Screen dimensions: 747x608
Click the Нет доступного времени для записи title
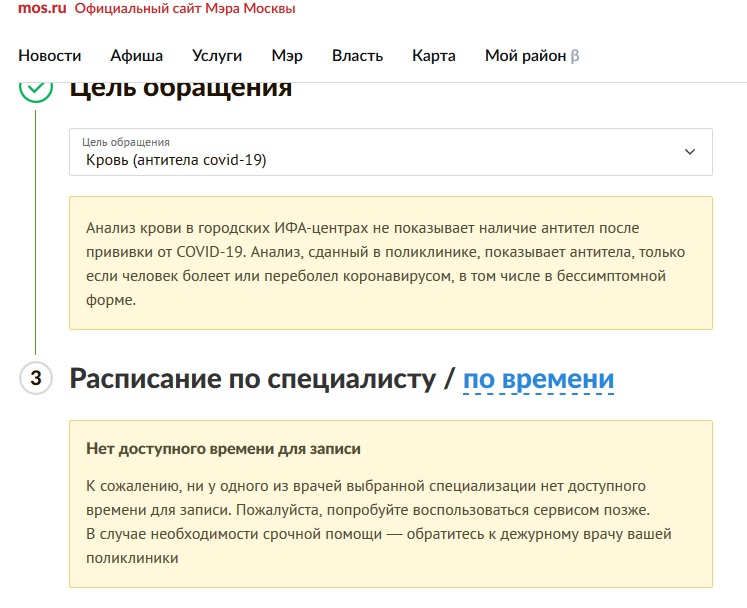coord(224,449)
